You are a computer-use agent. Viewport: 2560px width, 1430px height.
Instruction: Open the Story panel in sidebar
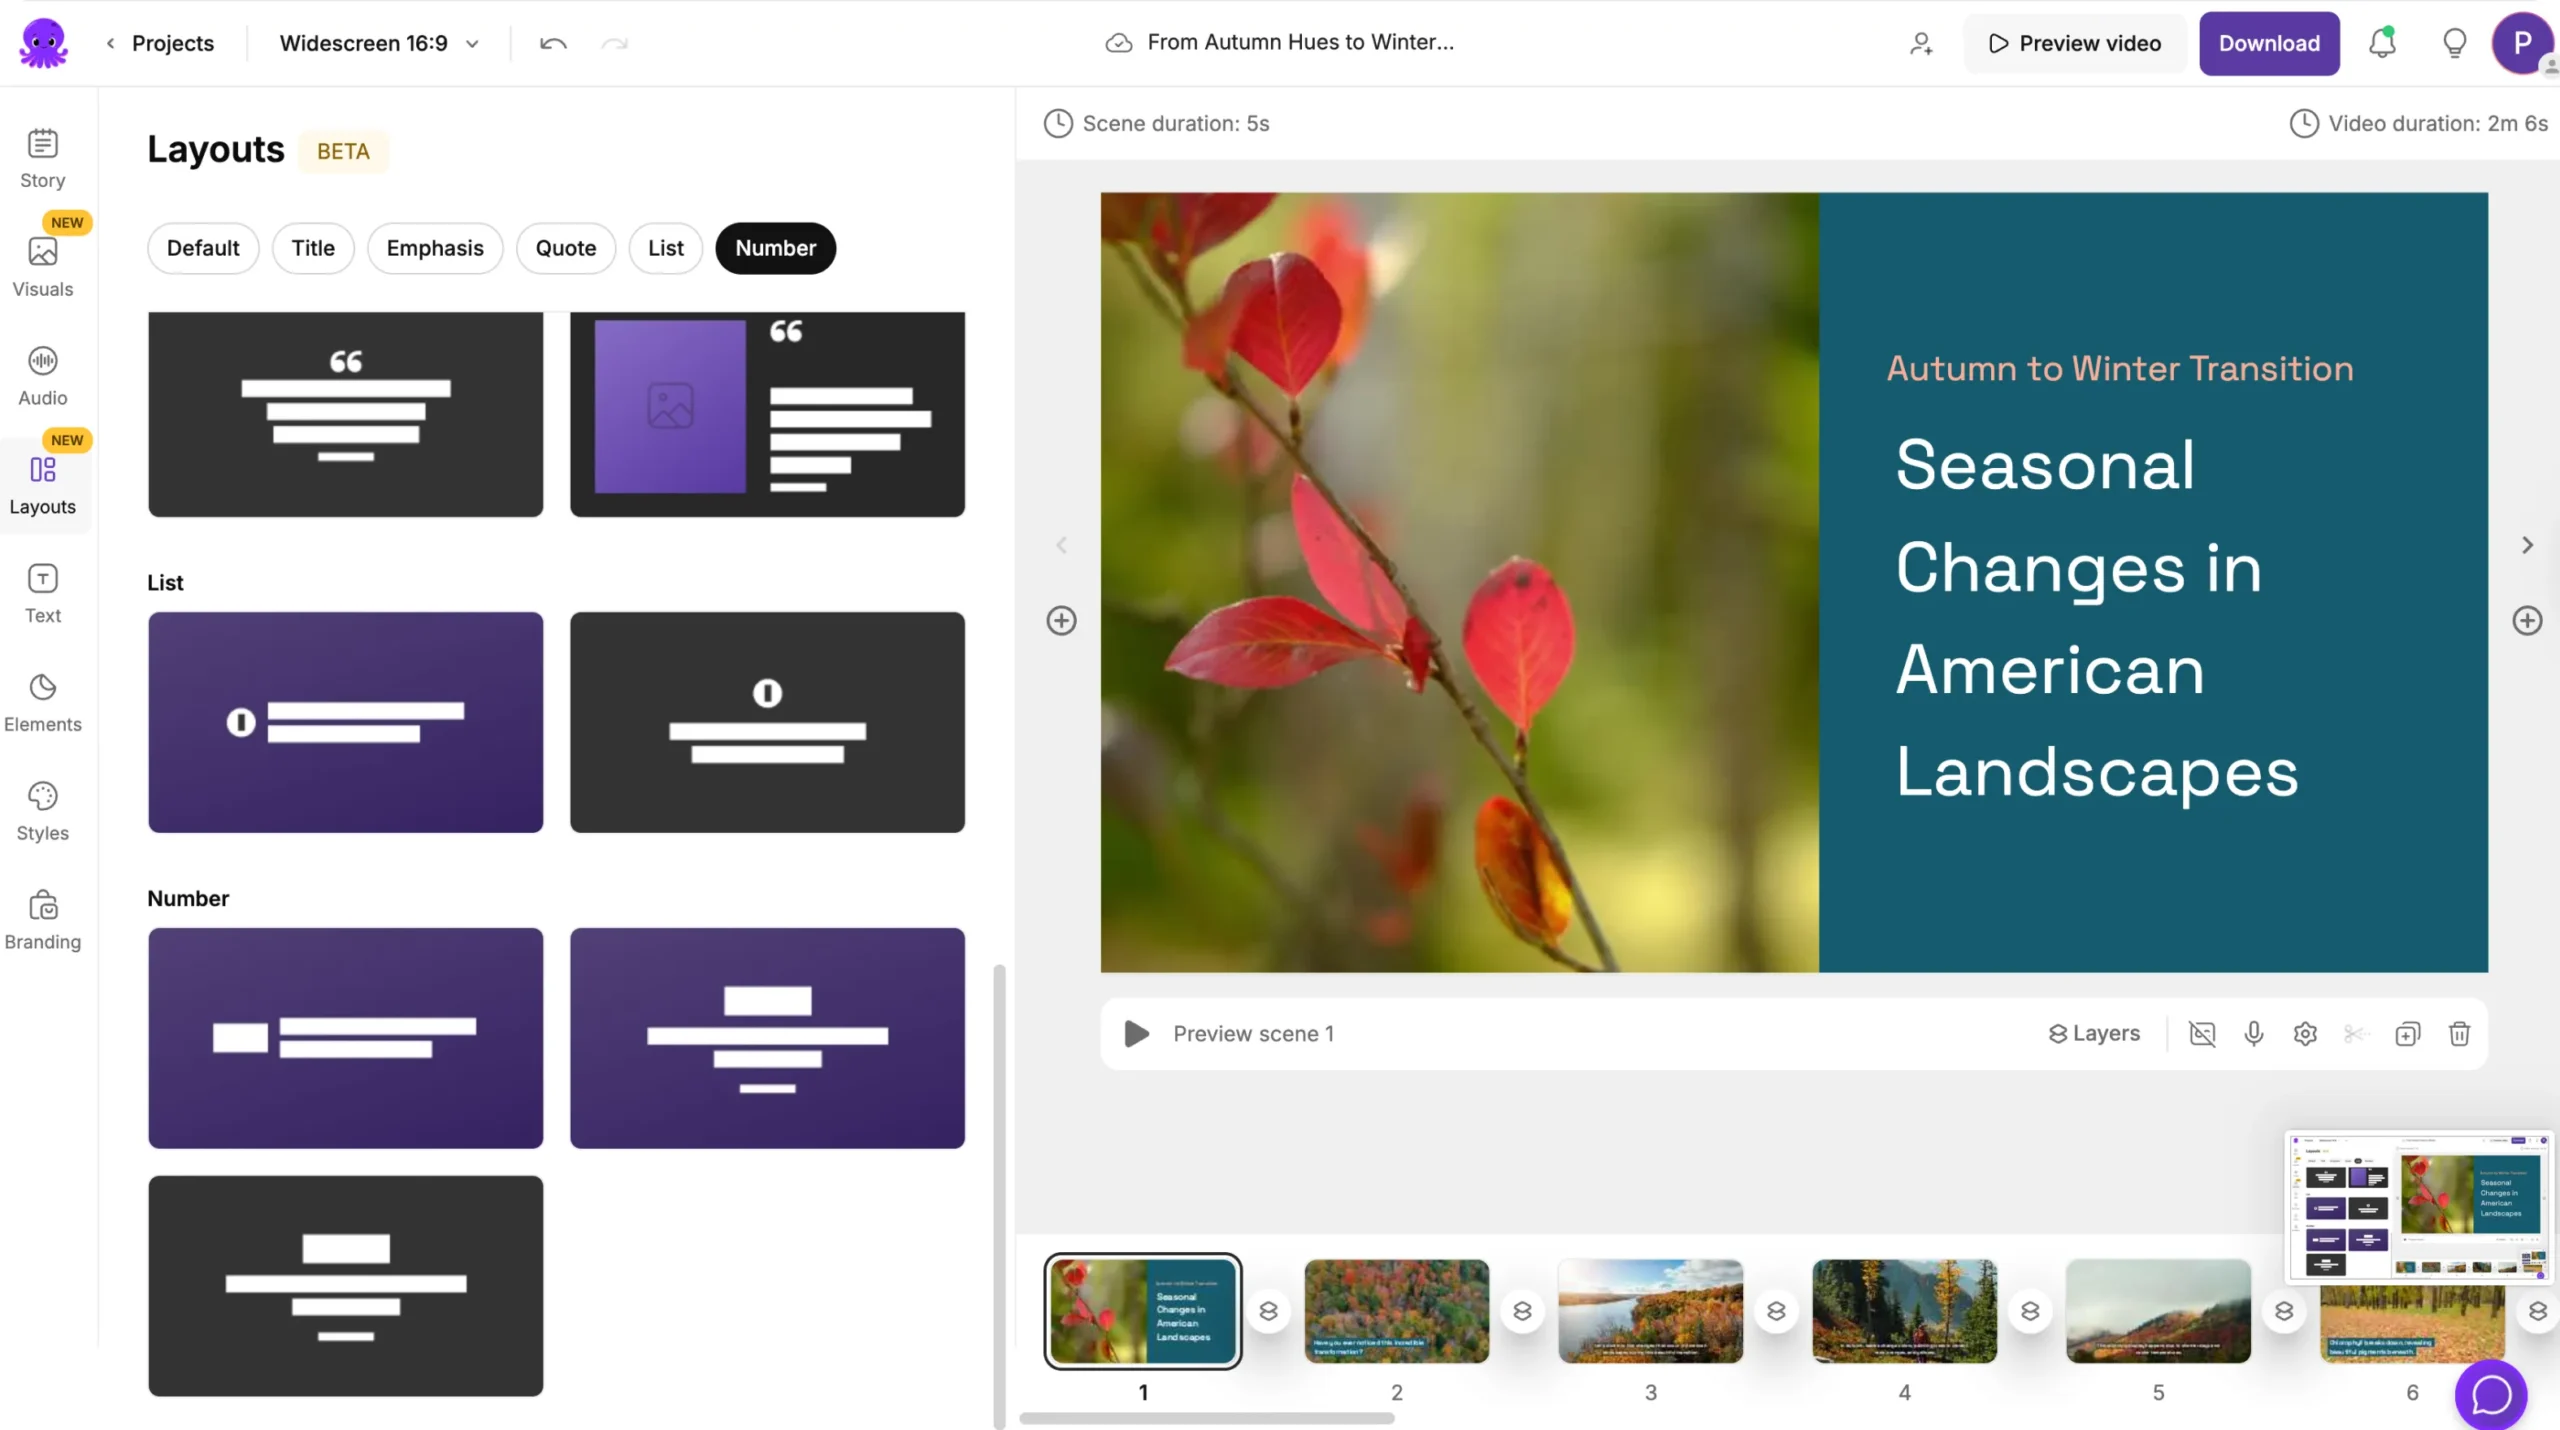[x=42, y=158]
